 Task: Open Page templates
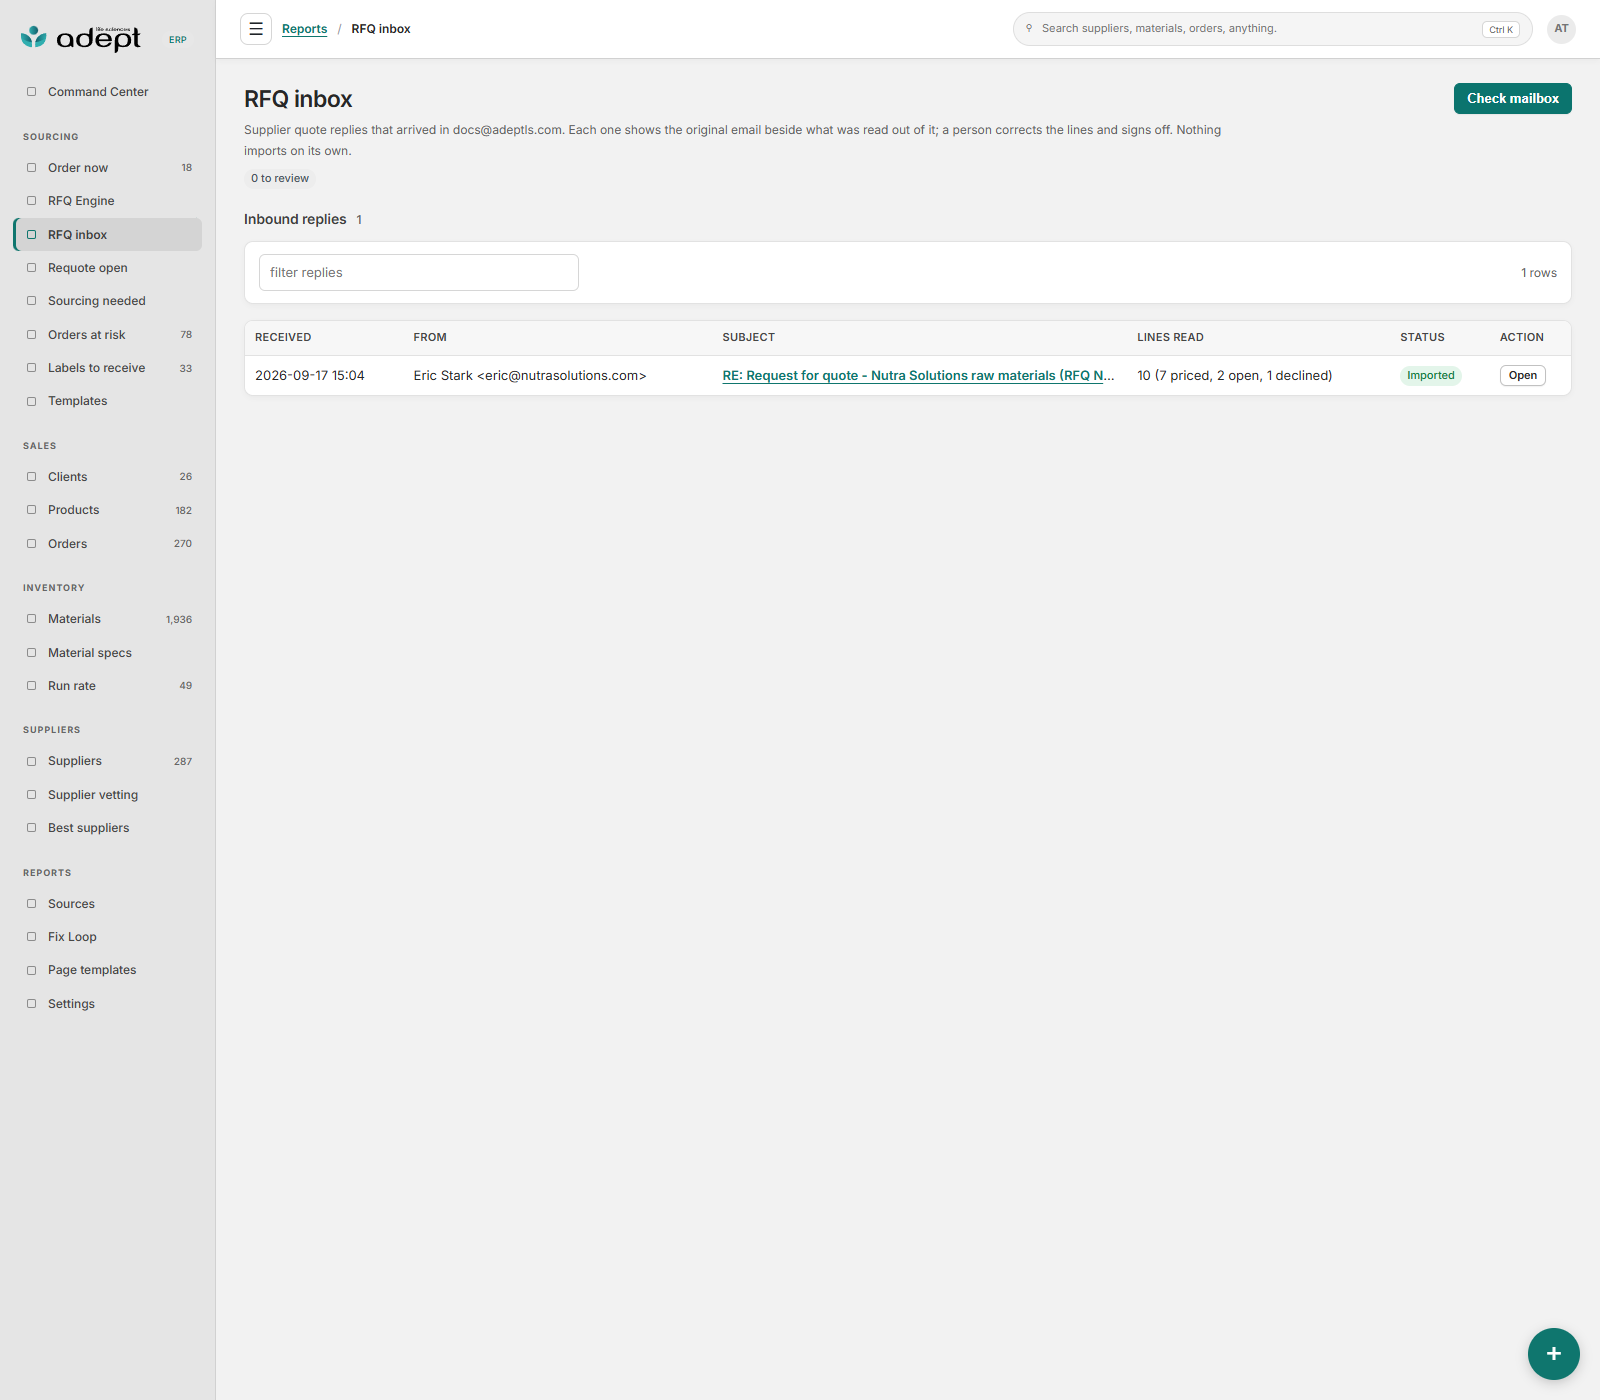point(108,970)
